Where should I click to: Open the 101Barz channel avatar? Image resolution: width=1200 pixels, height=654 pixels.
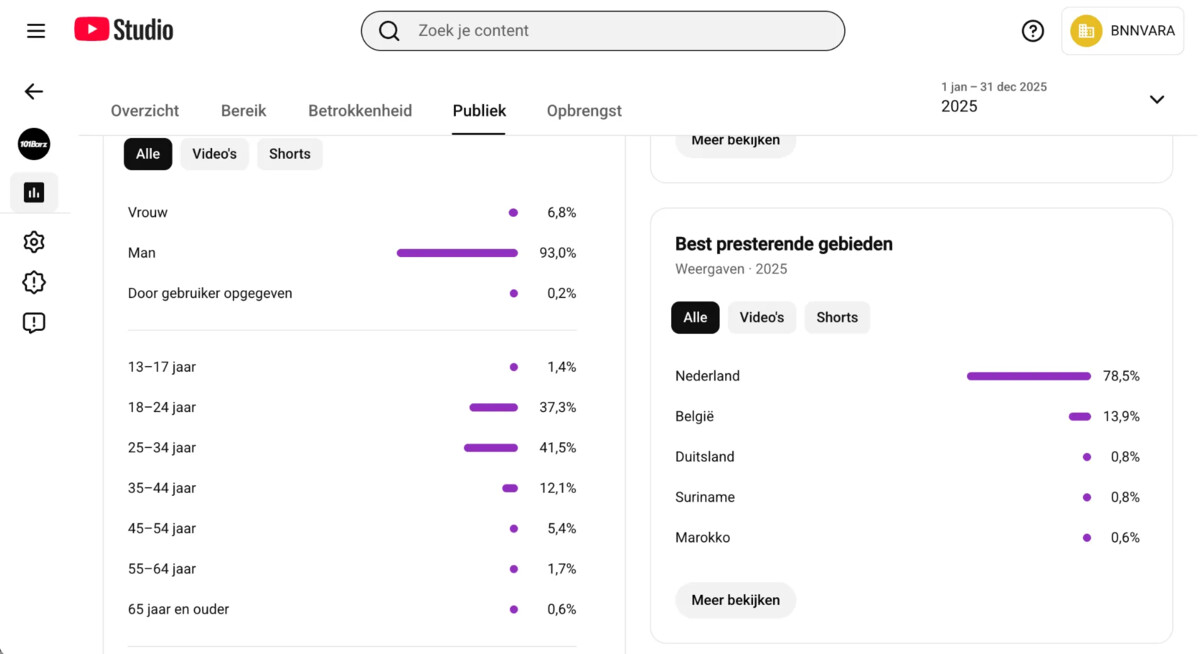pyautogui.click(x=34, y=144)
